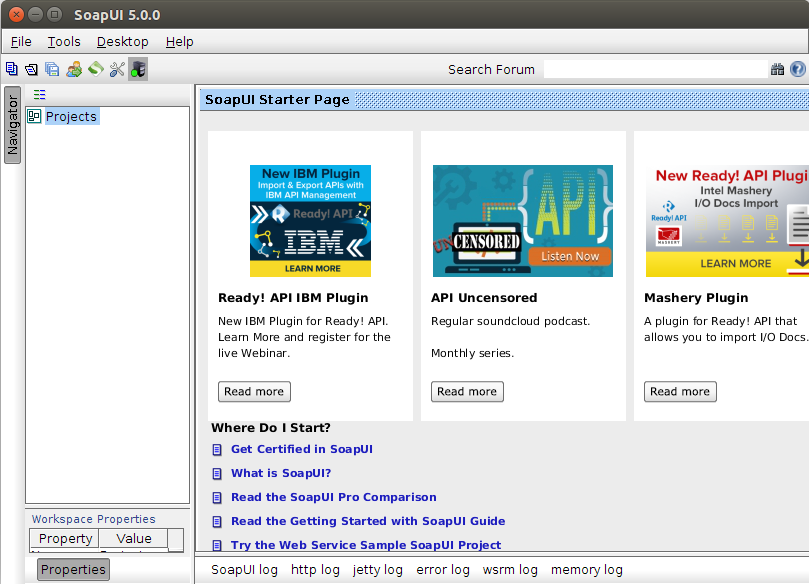The image size is (809, 584).
Task: Click the Value column header
Action: 134,539
